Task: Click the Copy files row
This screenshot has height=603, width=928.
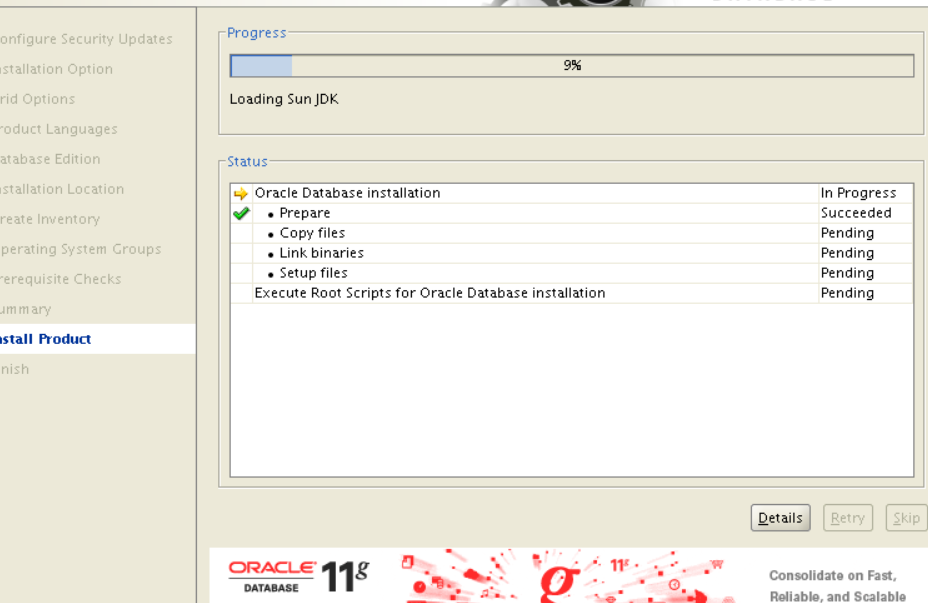Action: coord(572,233)
